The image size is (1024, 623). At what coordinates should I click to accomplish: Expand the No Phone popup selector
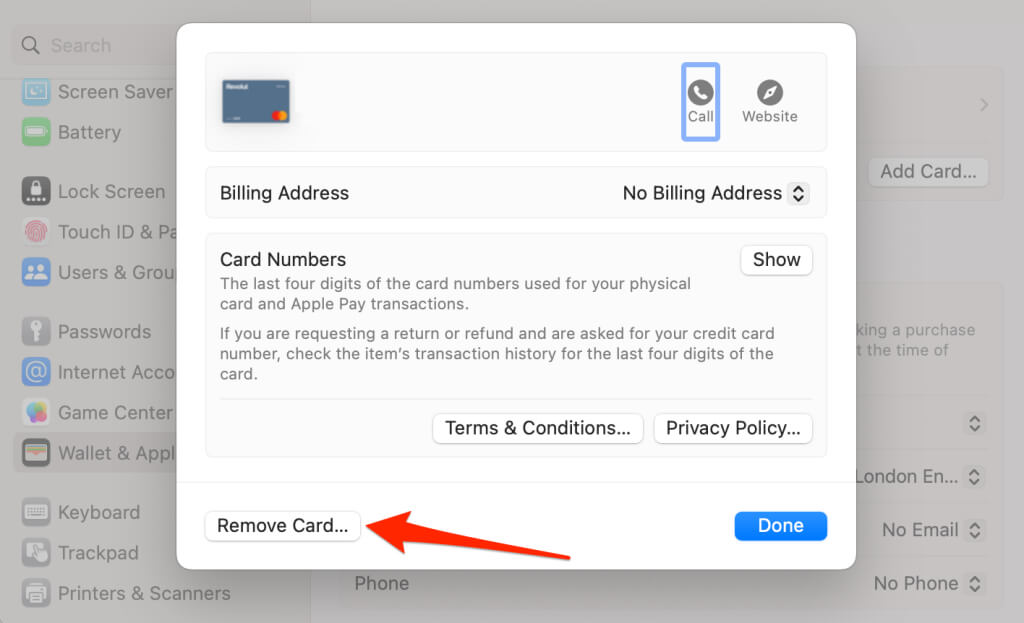click(929, 584)
